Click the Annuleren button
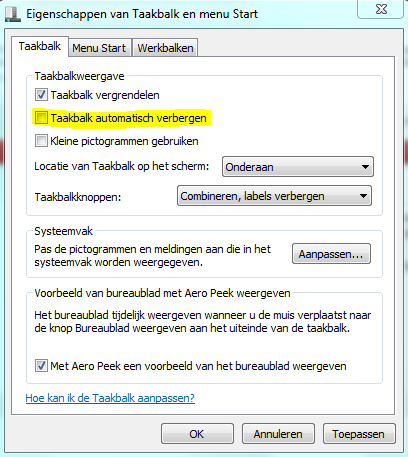The height and width of the screenshot is (457, 408). pos(278,434)
